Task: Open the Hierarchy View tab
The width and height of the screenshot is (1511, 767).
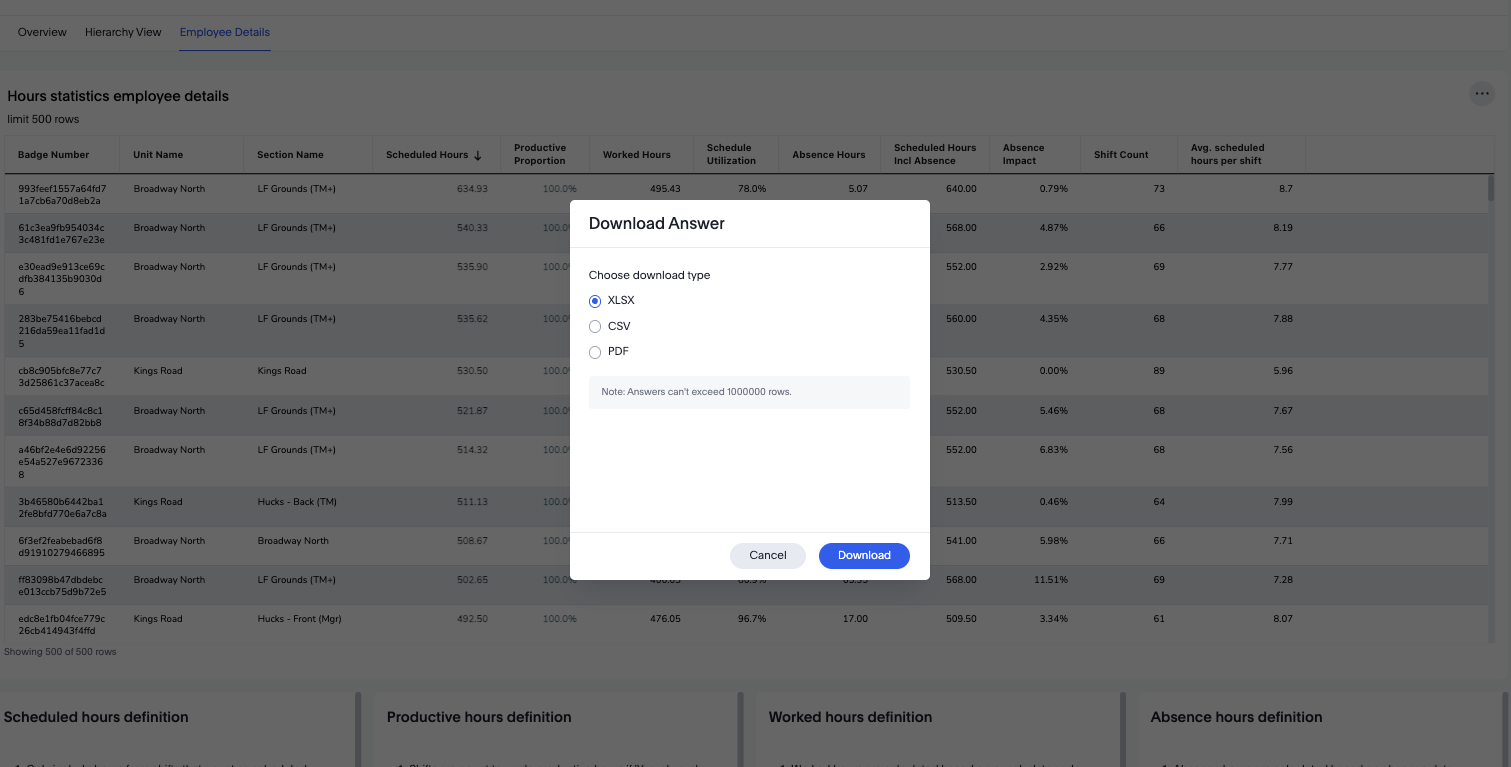Action: pyautogui.click(x=123, y=32)
